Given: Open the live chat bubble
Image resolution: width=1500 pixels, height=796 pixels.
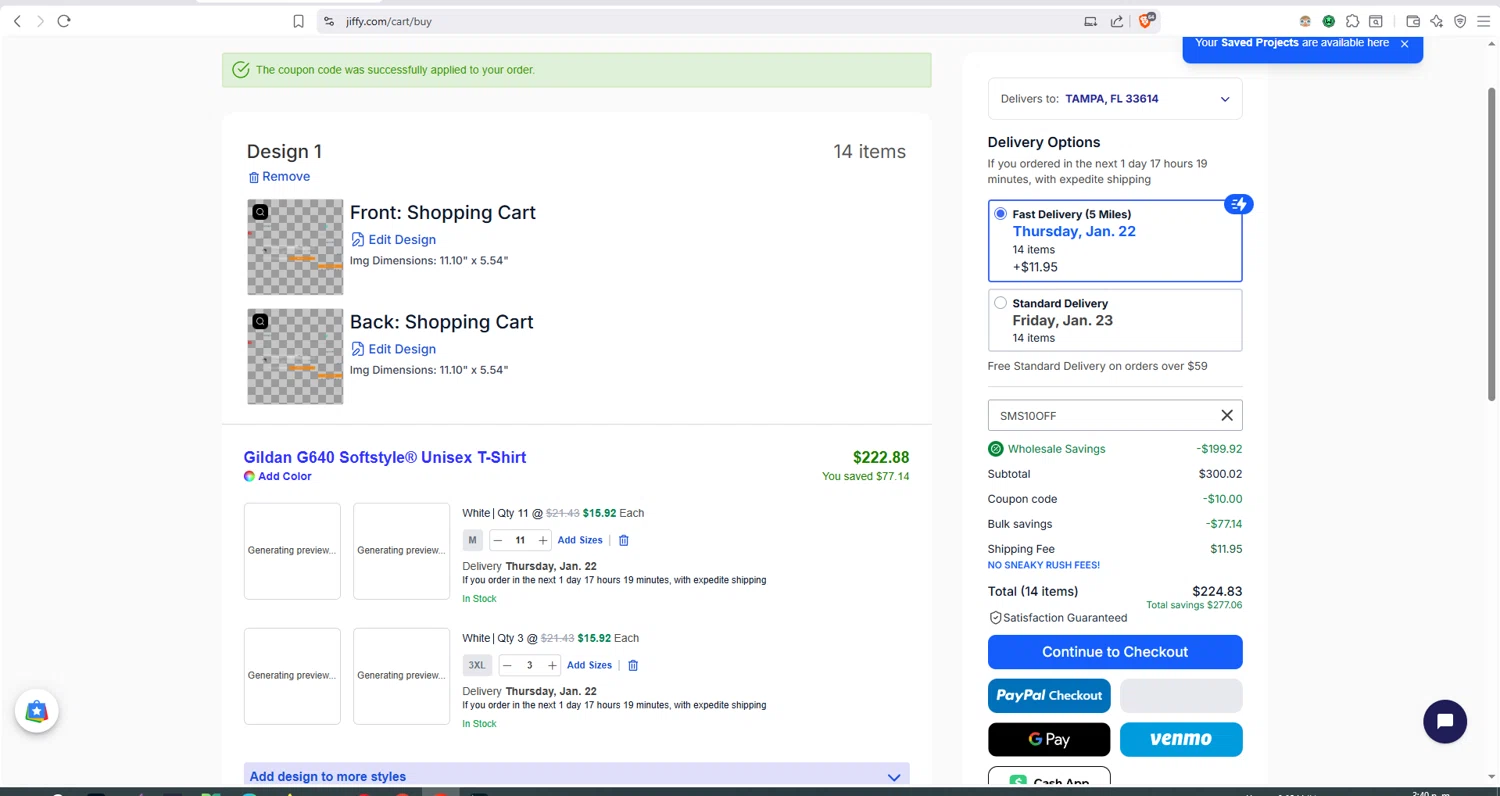Looking at the screenshot, I should (1444, 721).
